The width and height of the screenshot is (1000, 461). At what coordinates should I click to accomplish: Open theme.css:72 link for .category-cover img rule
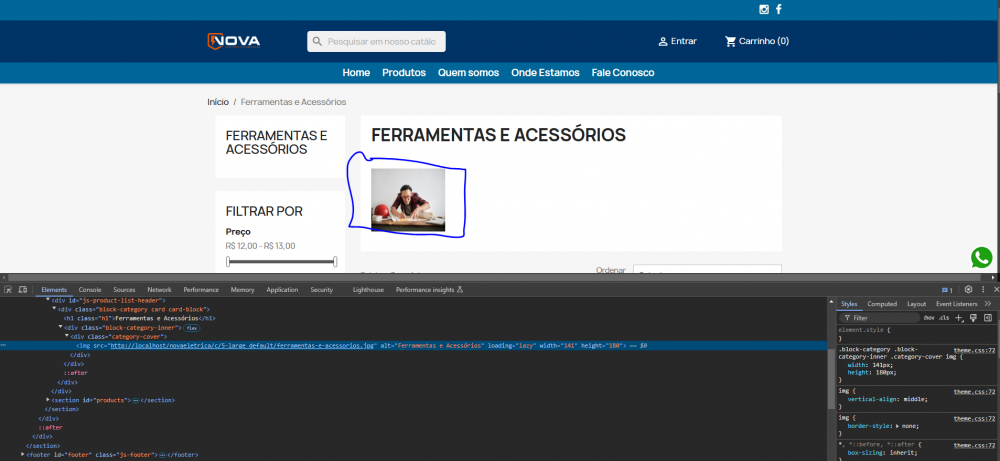pos(974,350)
